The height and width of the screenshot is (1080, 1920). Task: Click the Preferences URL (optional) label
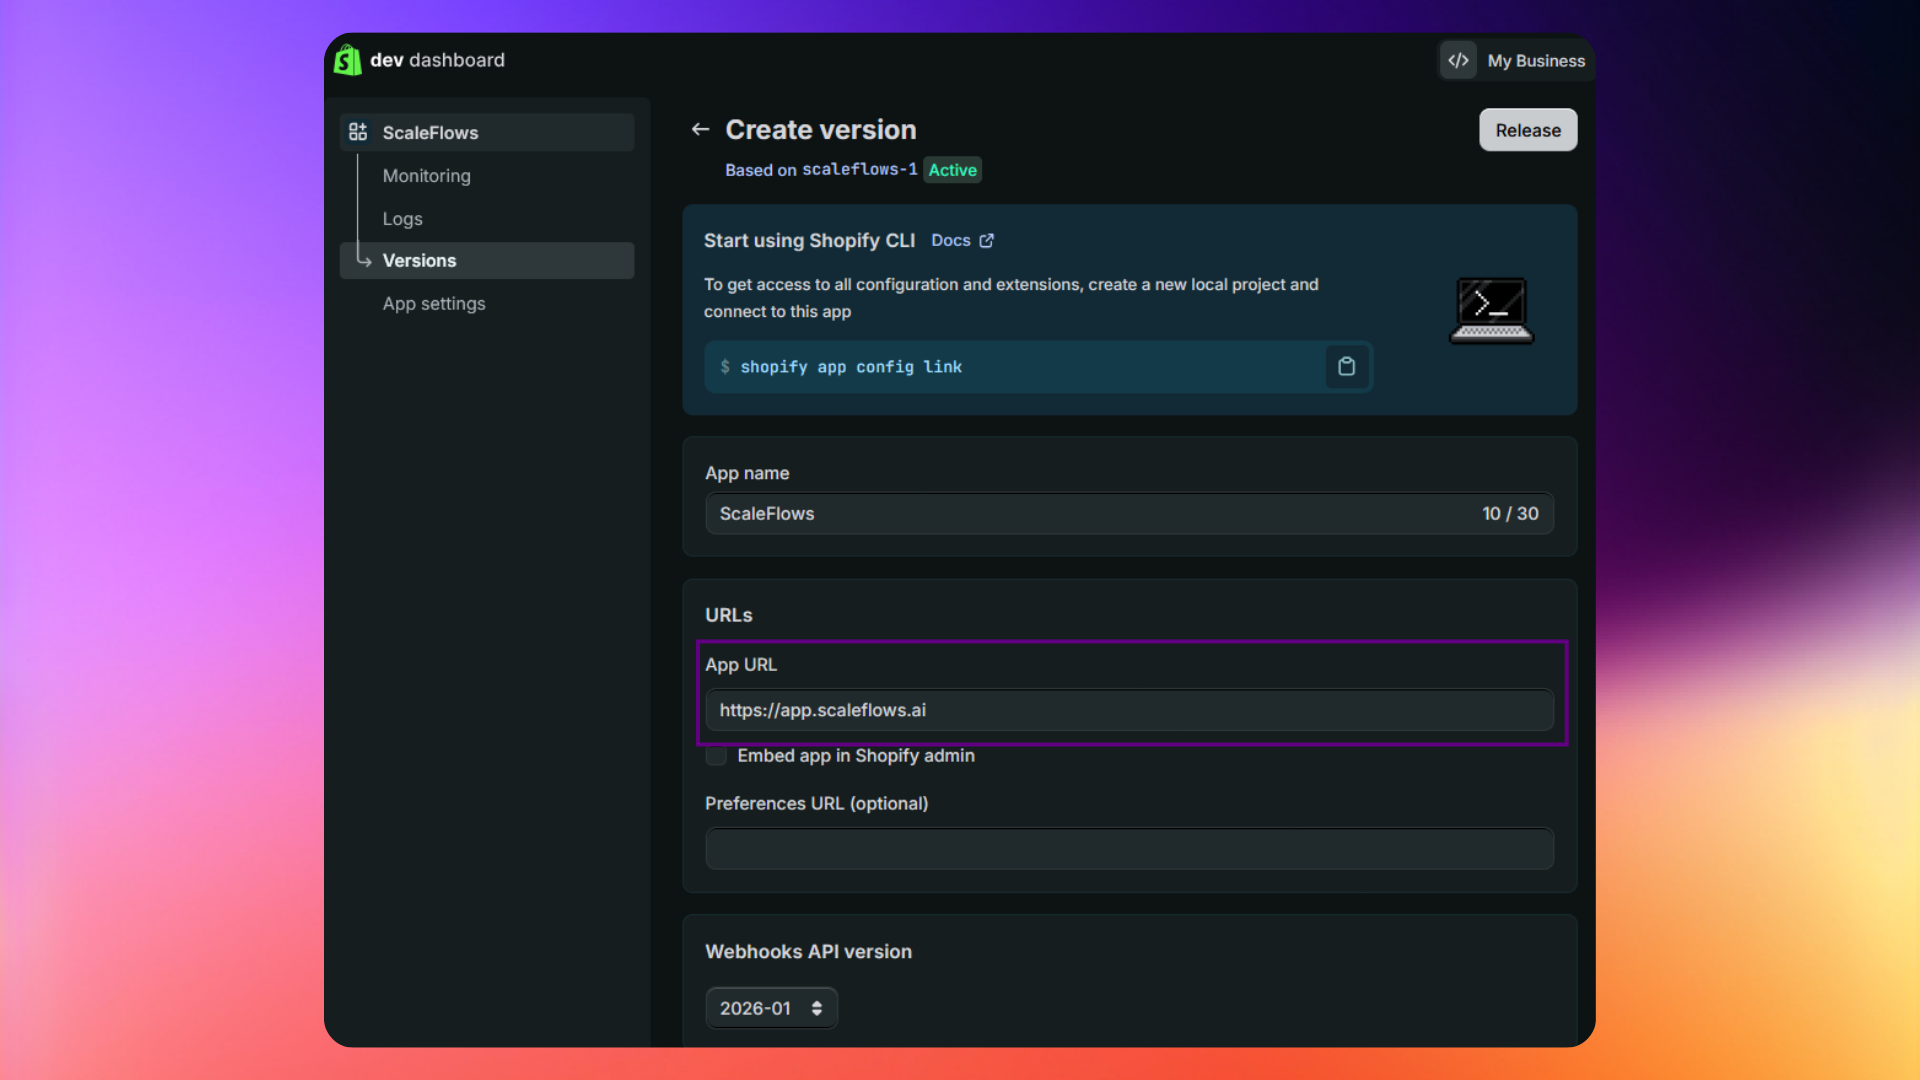point(816,804)
